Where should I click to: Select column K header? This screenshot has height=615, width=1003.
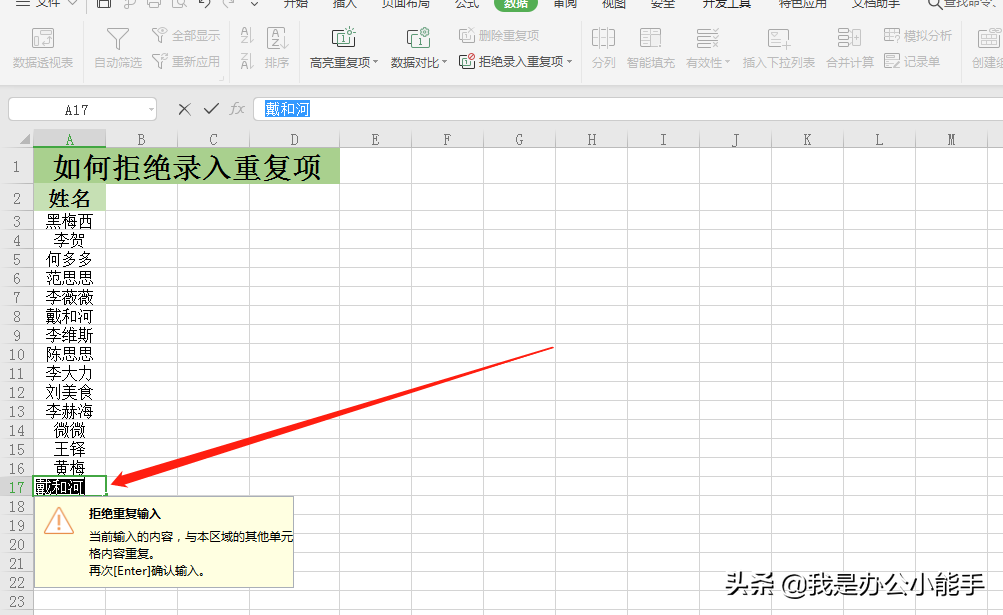[x=807, y=139]
